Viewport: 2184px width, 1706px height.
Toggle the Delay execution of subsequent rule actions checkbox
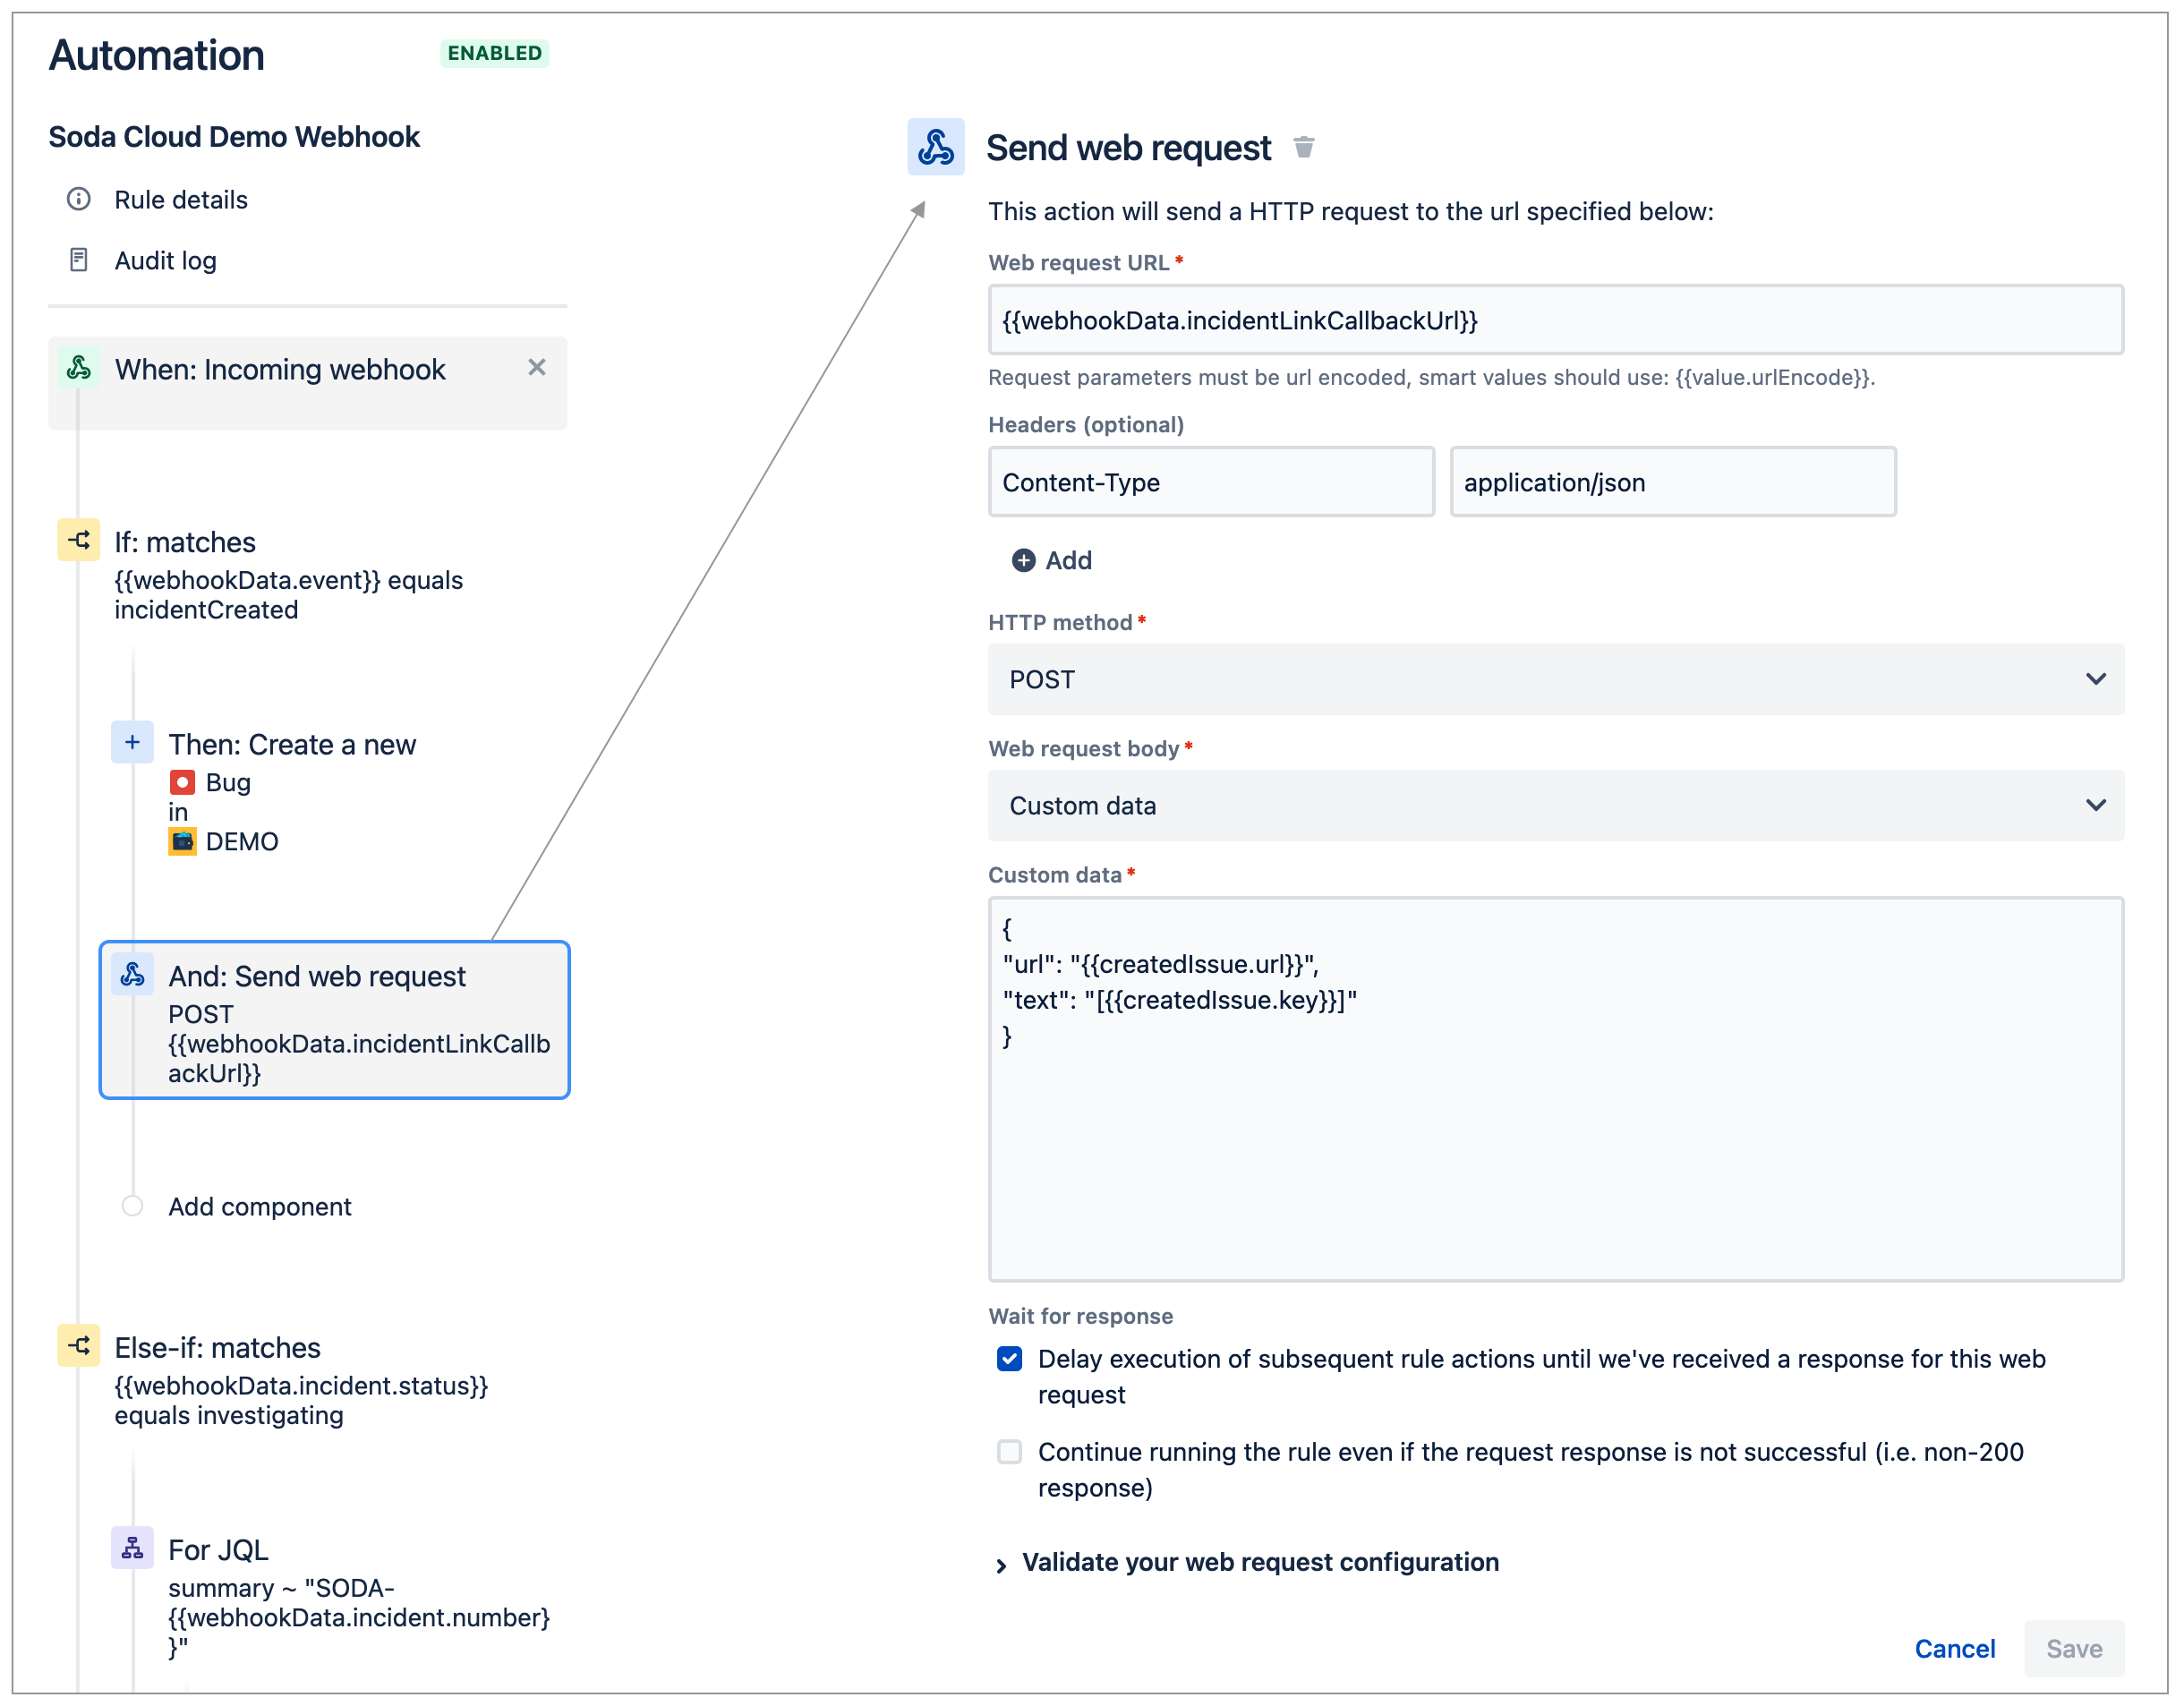point(1010,1358)
